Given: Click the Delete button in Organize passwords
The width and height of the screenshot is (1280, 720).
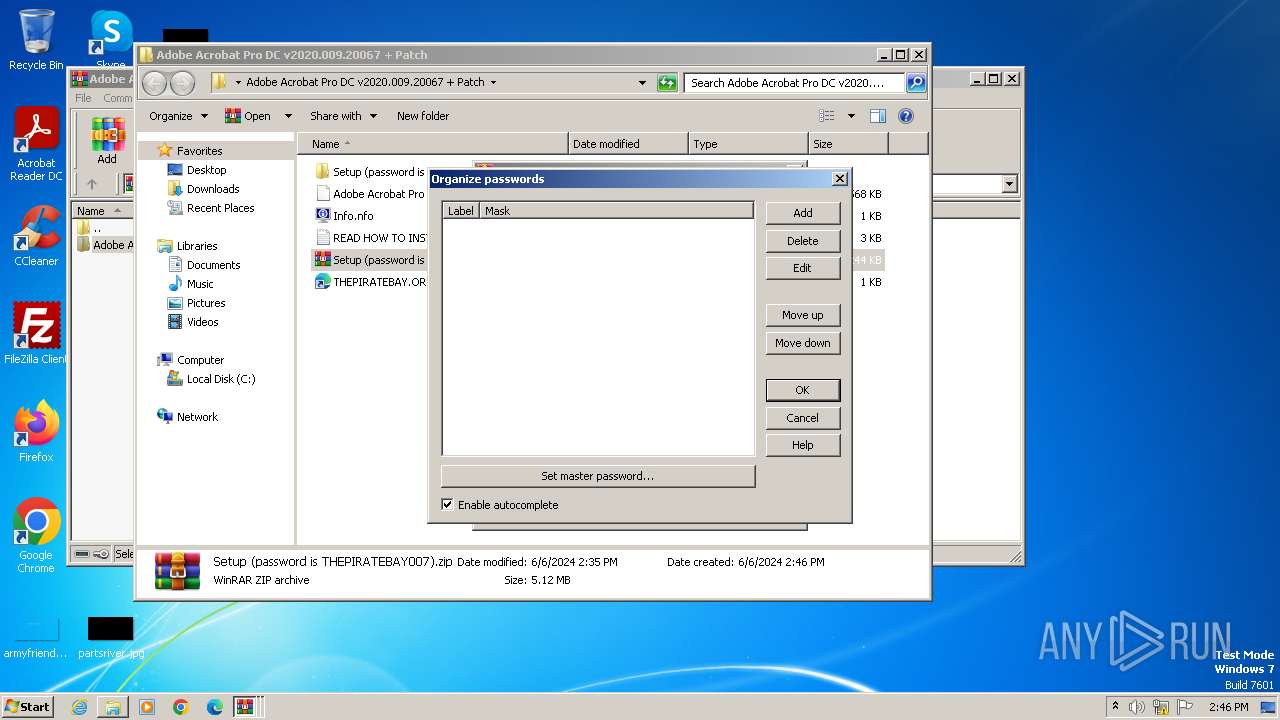Looking at the screenshot, I should [x=803, y=241].
